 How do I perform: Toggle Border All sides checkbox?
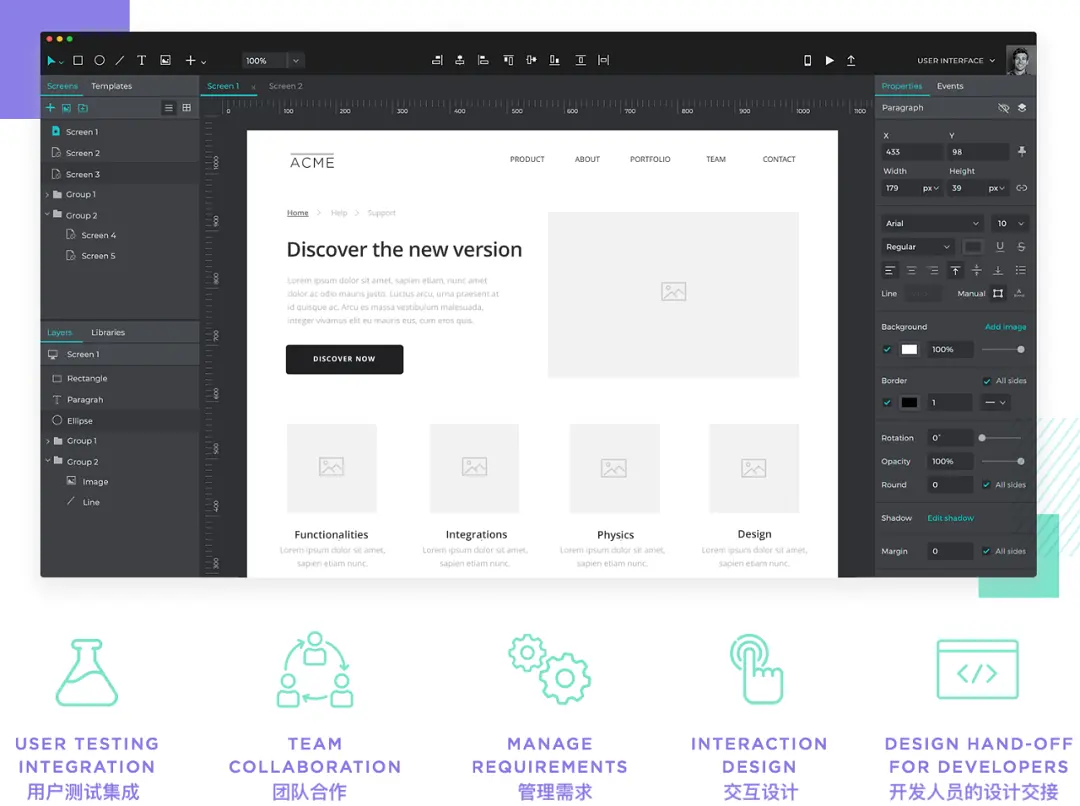tap(987, 381)
